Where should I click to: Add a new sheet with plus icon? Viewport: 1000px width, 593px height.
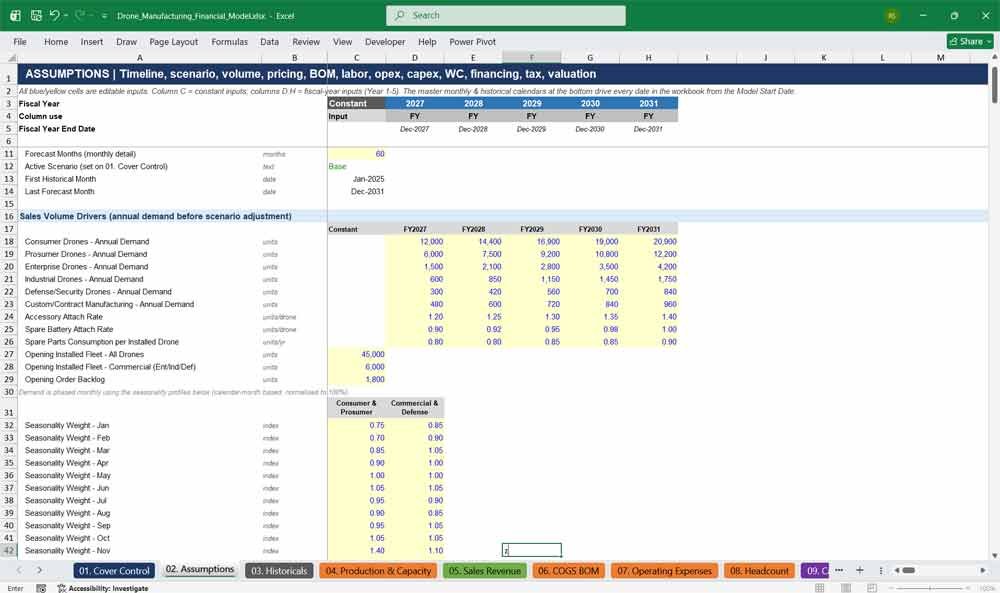tap(860, 570)
